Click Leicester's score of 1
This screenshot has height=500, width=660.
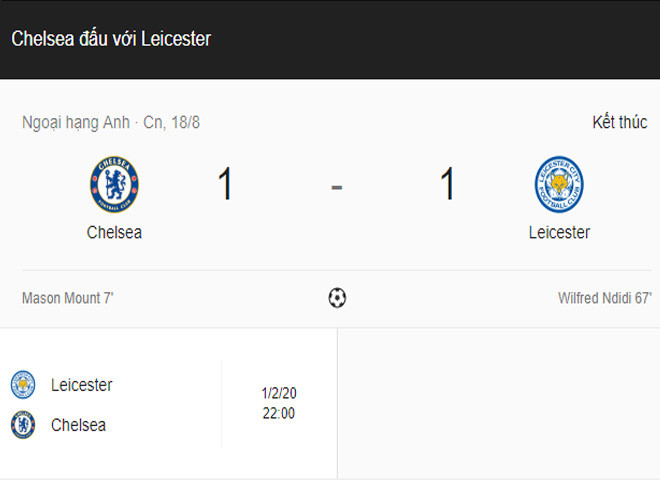(x=447, y=185)
